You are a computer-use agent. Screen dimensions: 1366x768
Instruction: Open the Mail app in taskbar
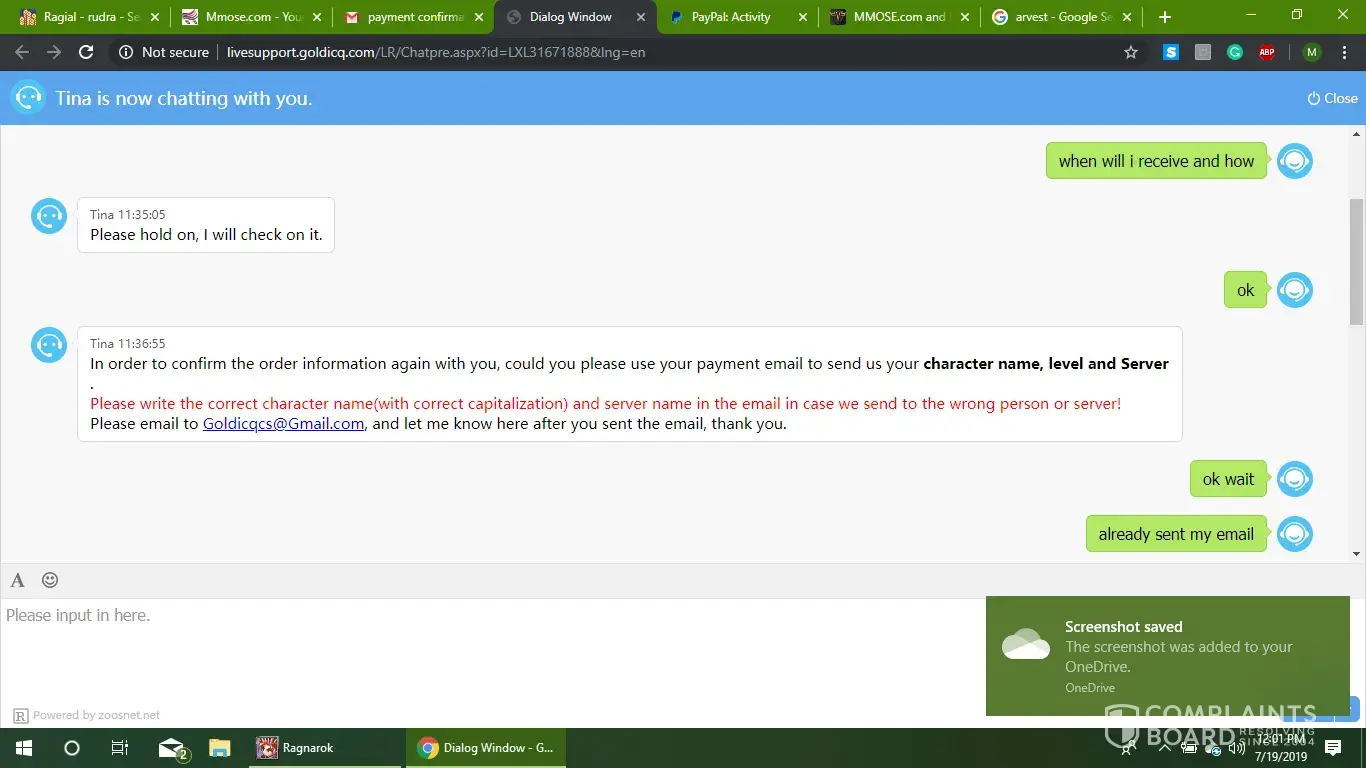click(172, 748)
